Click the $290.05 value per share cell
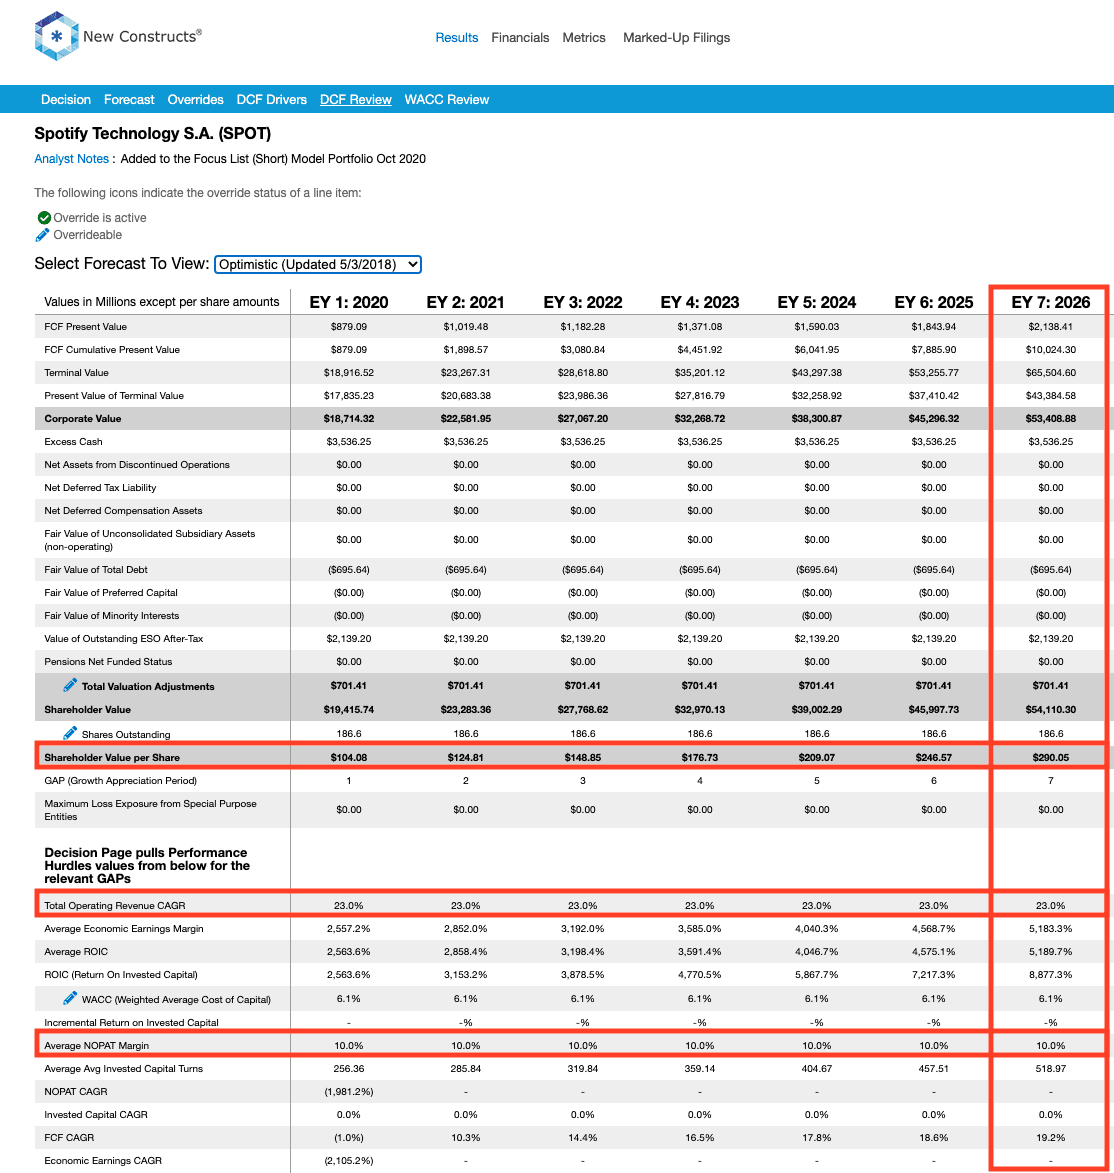The image size is (1114, 1173). (1050, 757)
